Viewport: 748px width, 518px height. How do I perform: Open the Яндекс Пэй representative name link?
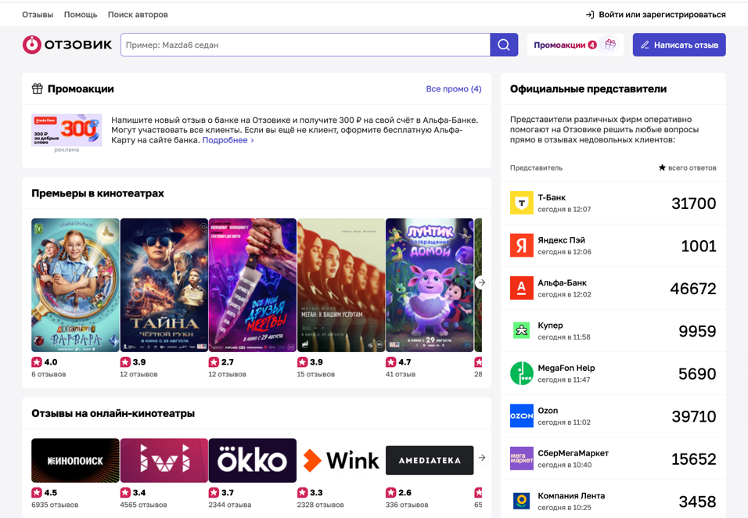[x=561, y=240]
